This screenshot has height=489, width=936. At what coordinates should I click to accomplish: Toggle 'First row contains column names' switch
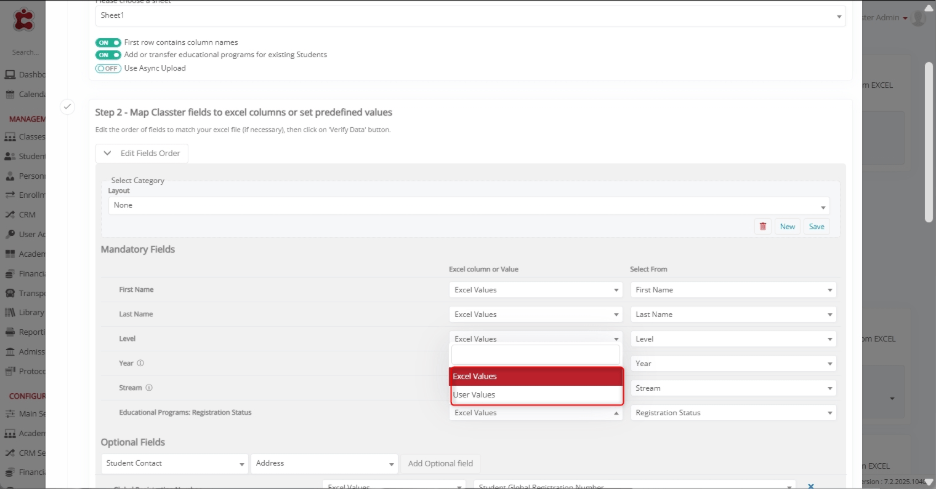[108, 43]
